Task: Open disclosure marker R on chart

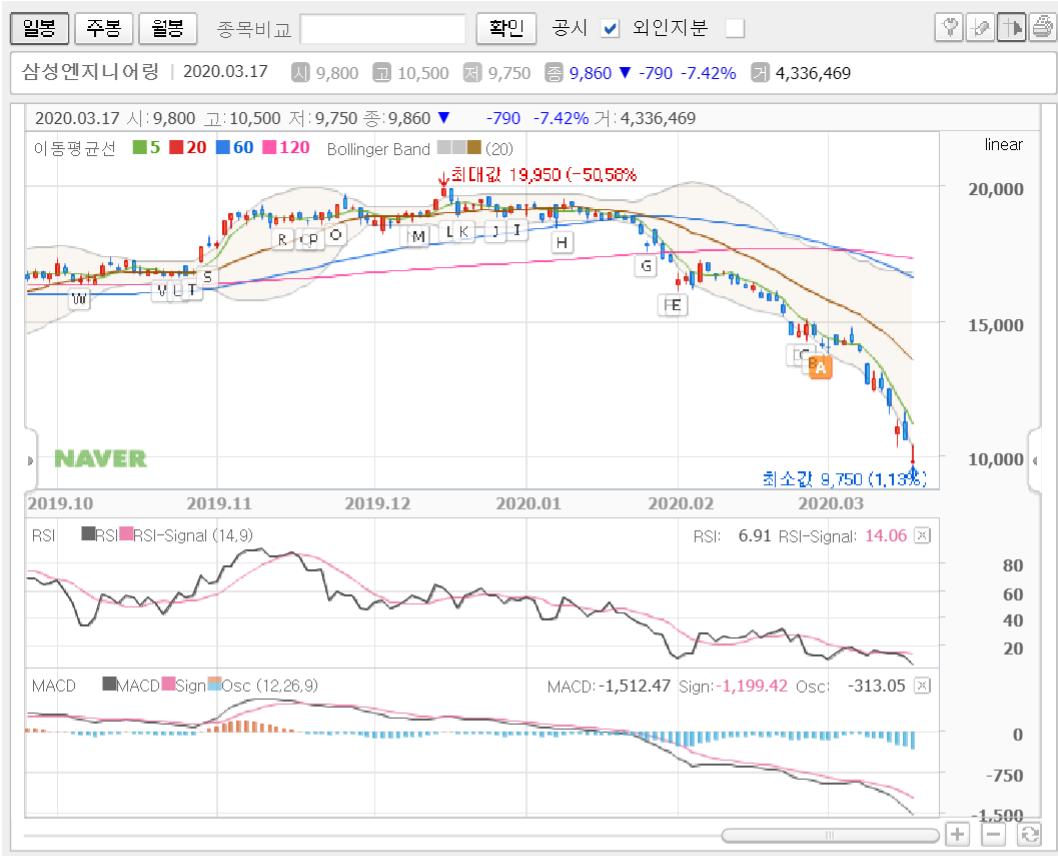Action: tap(282, 239)
